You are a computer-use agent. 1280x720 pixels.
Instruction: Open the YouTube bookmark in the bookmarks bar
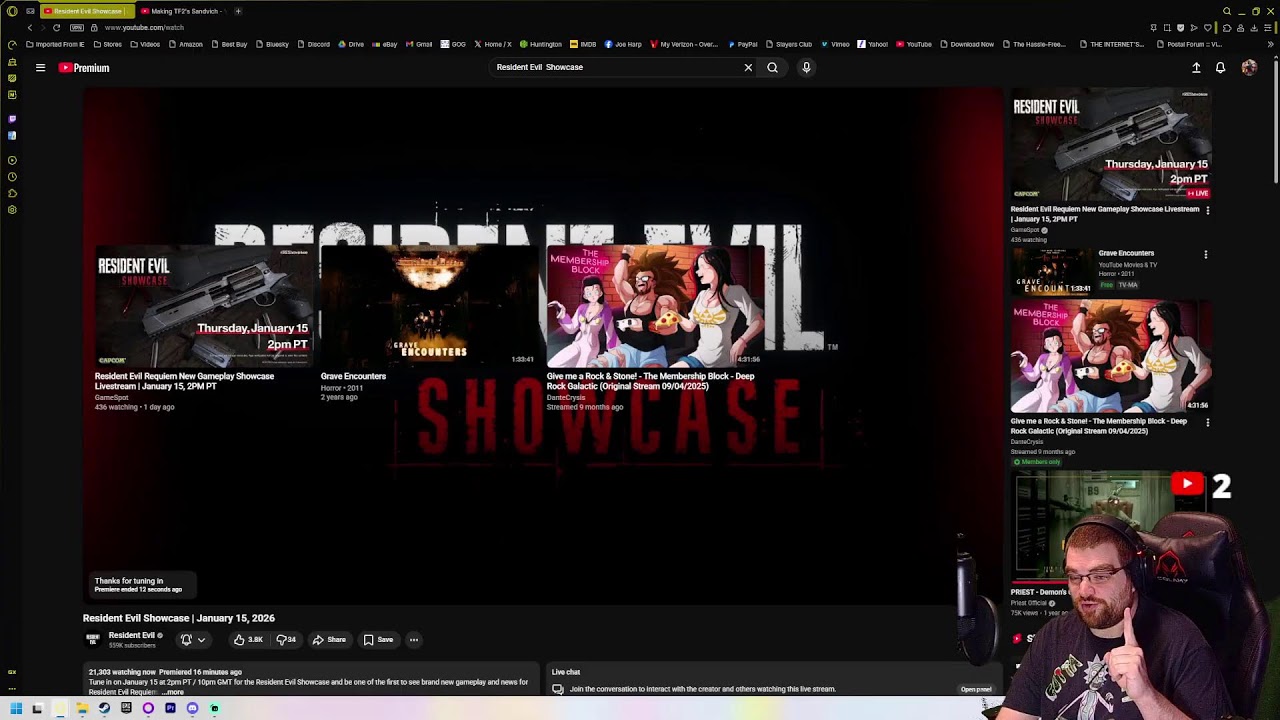point(914,44)
